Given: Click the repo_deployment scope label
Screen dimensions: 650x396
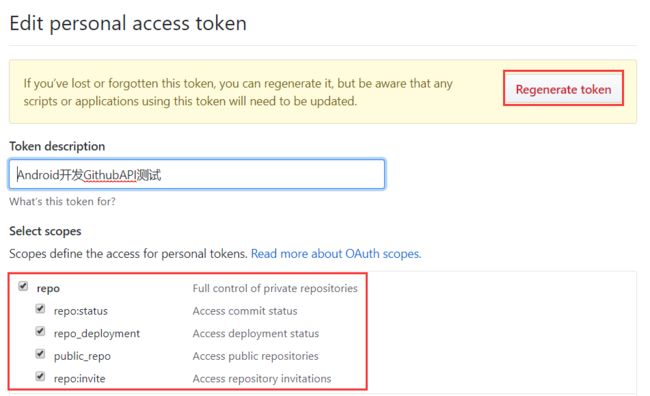Looking at the screenshot, I should coord(97,334).
